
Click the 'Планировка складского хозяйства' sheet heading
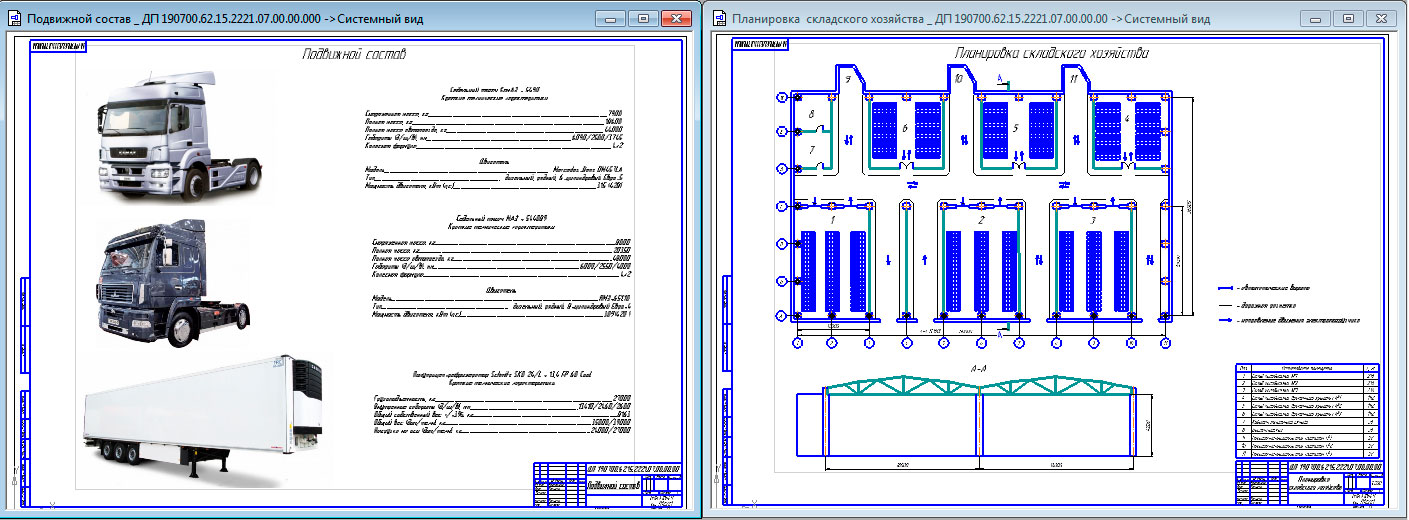1050,53
